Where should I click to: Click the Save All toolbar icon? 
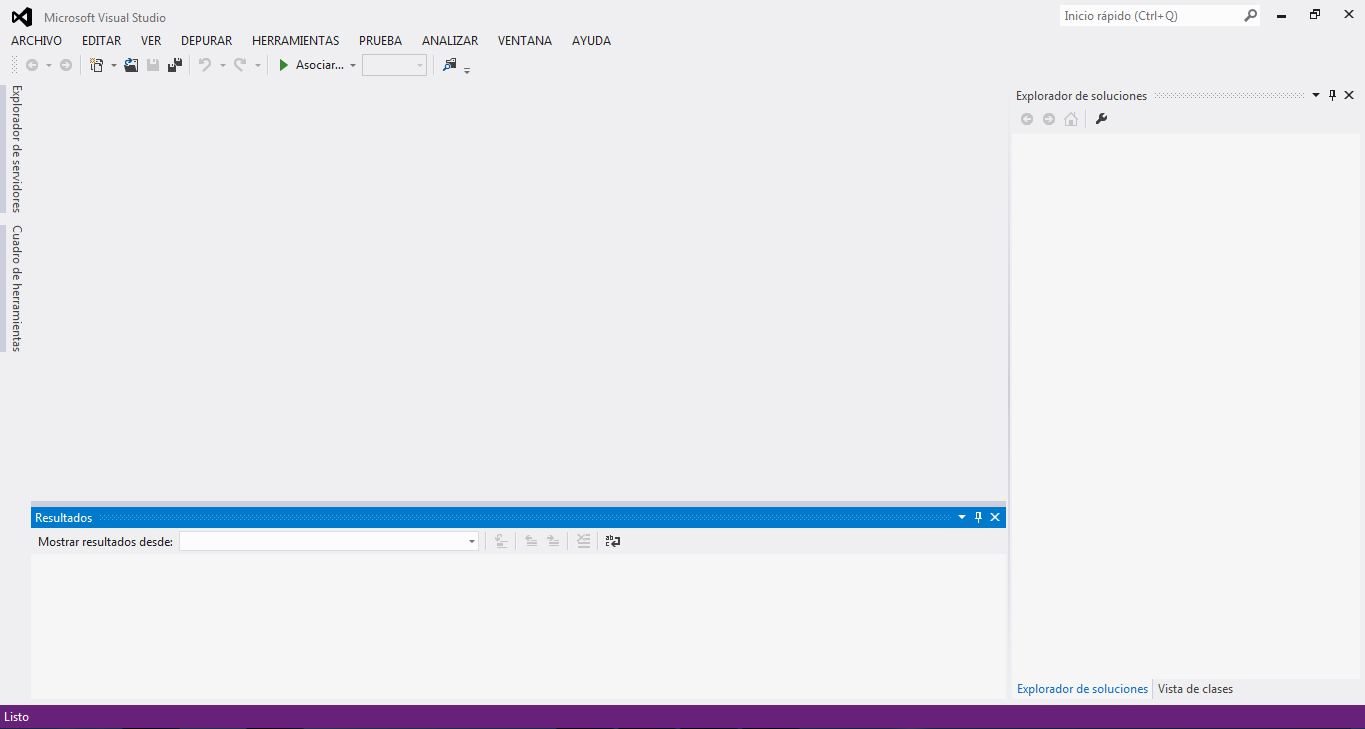pos(175,65)
